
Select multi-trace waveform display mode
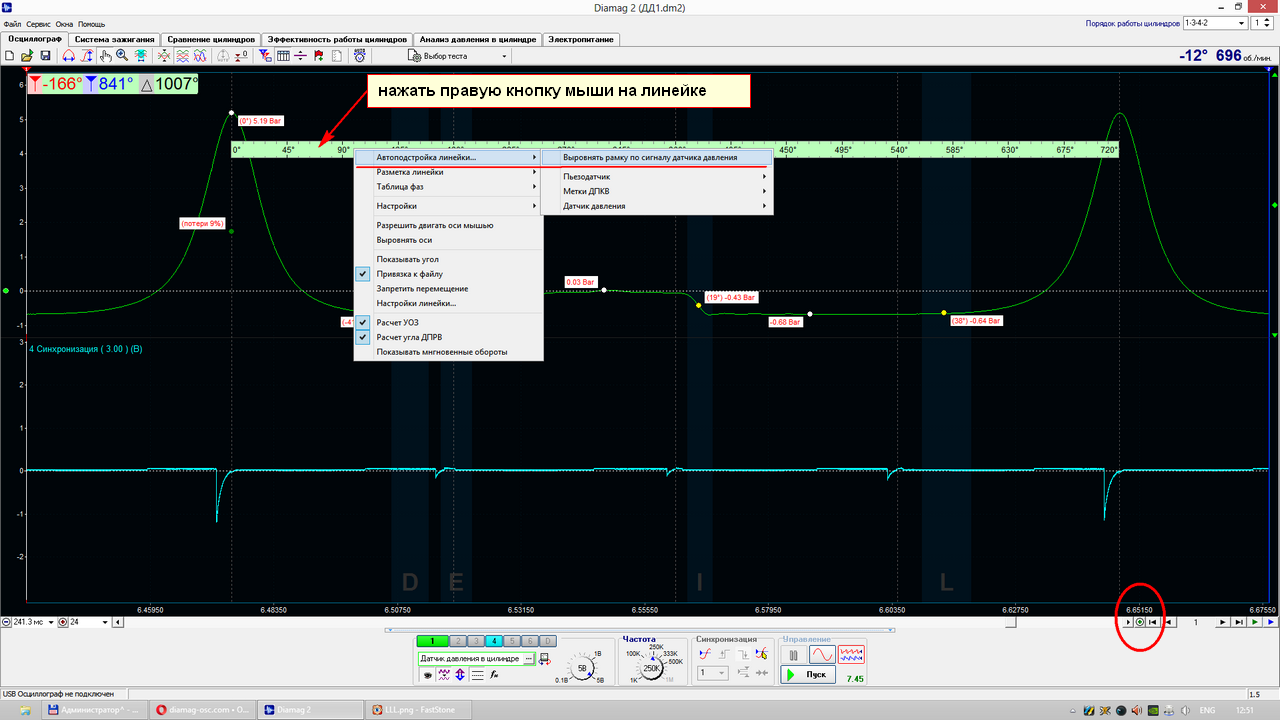(x=851, y=654)
